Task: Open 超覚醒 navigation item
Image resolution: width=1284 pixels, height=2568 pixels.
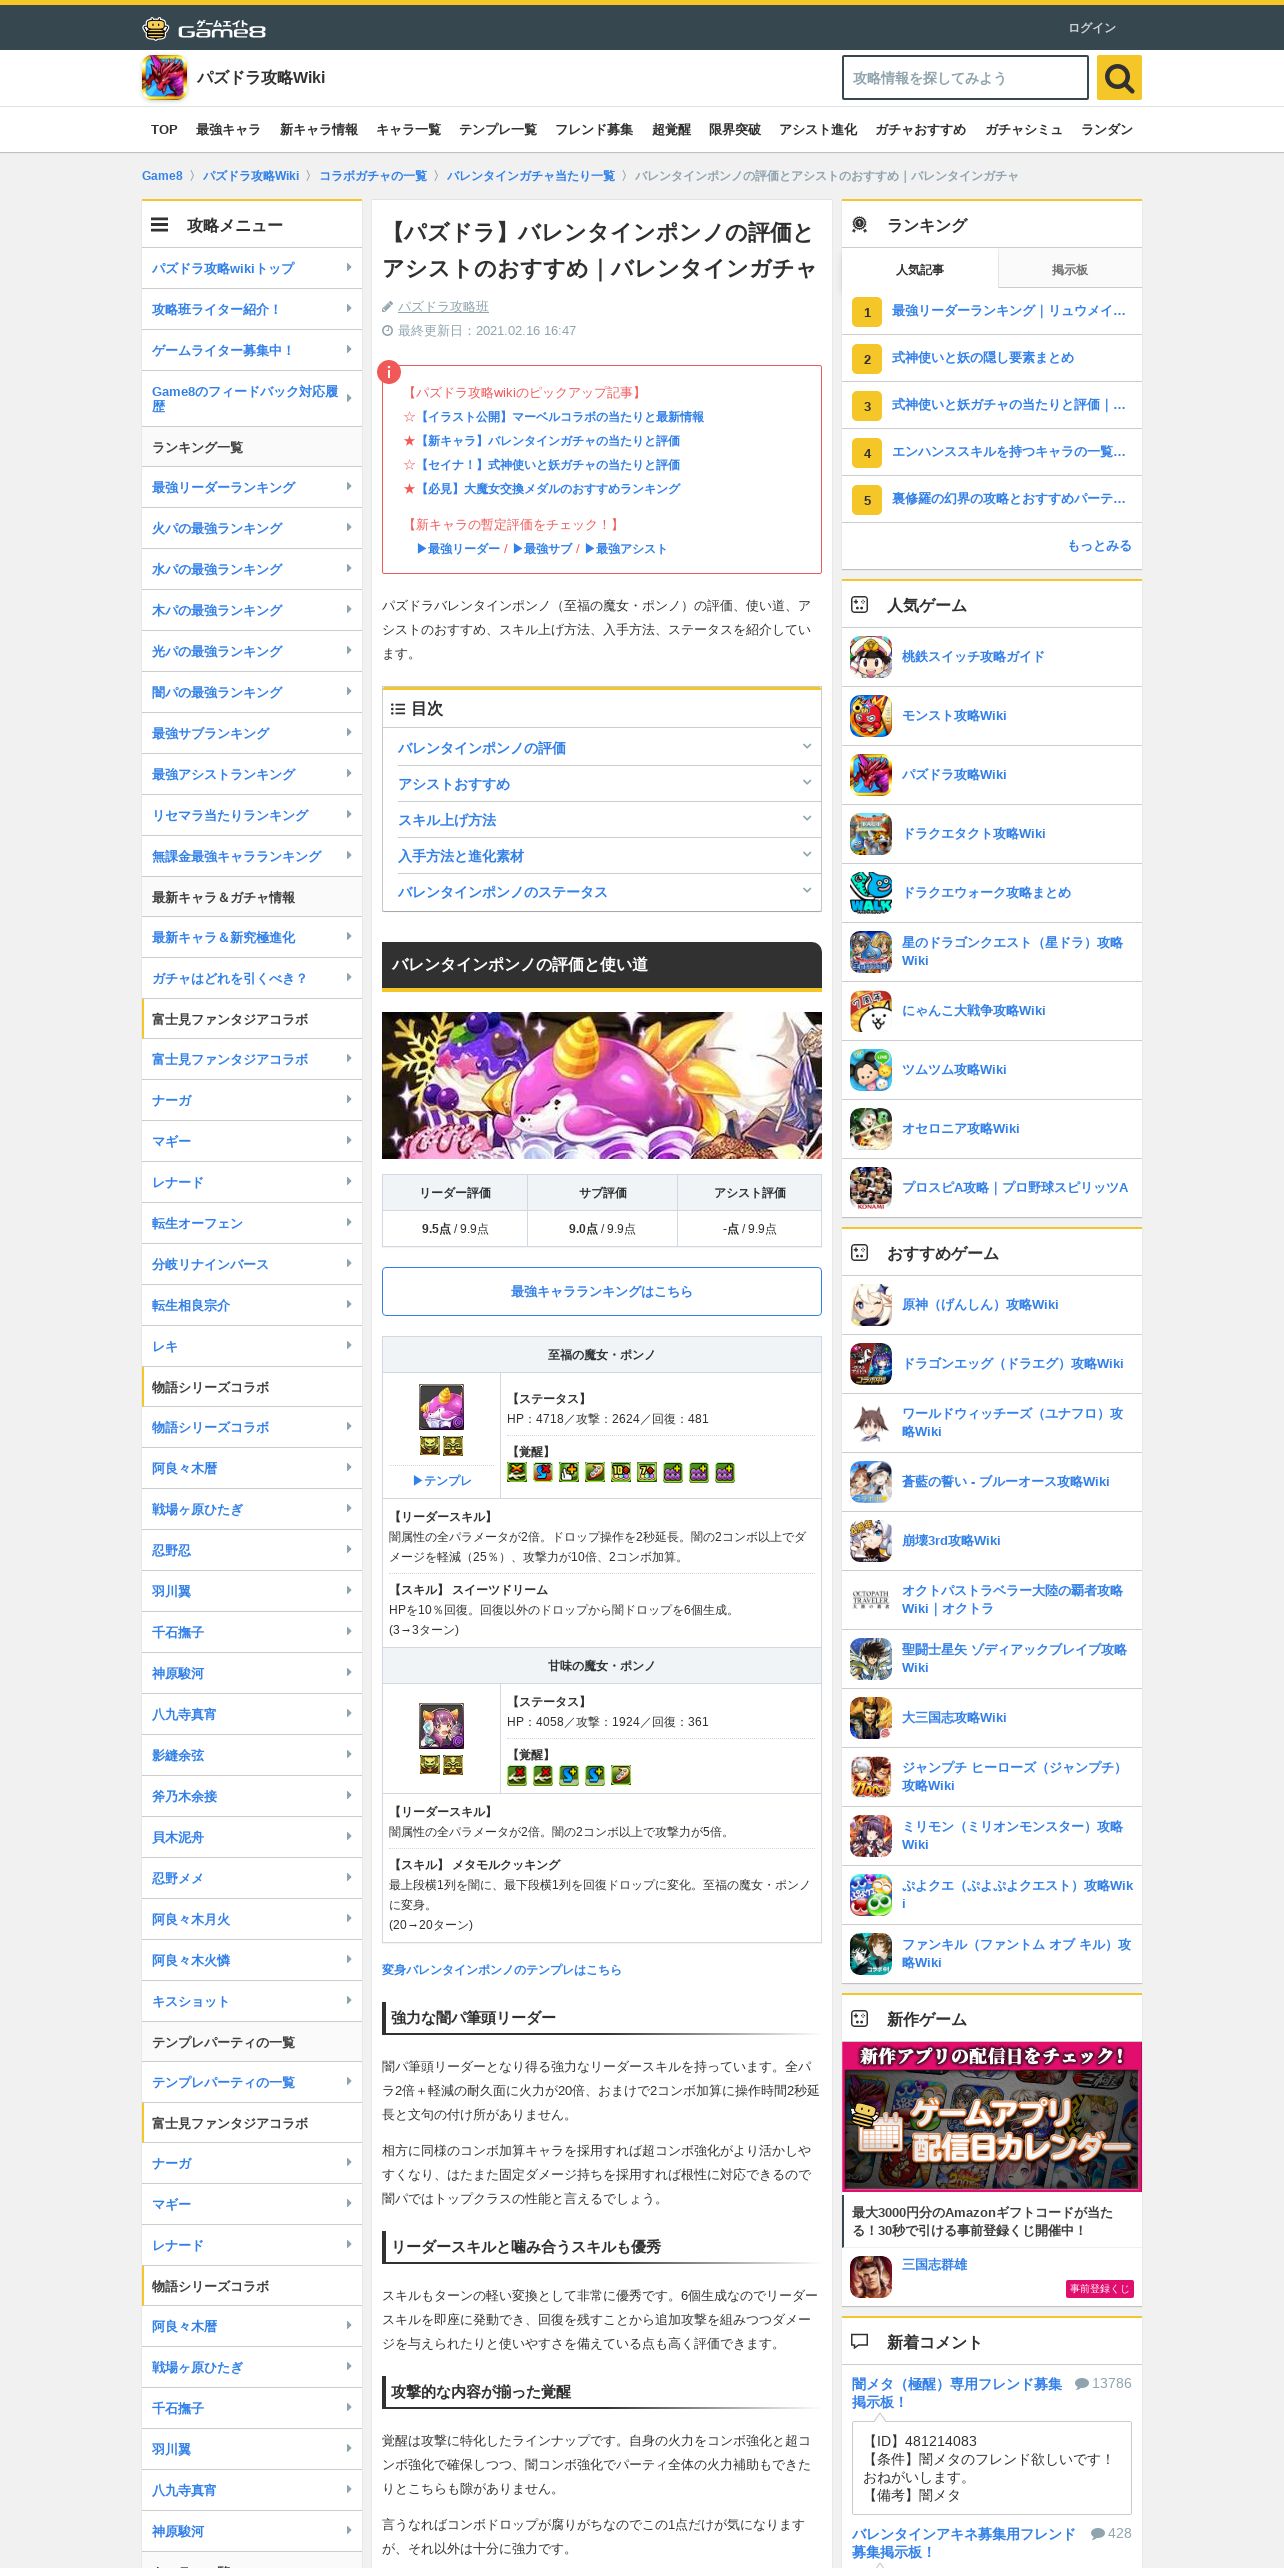Action: pyautogui.click(x=671, y=130)
